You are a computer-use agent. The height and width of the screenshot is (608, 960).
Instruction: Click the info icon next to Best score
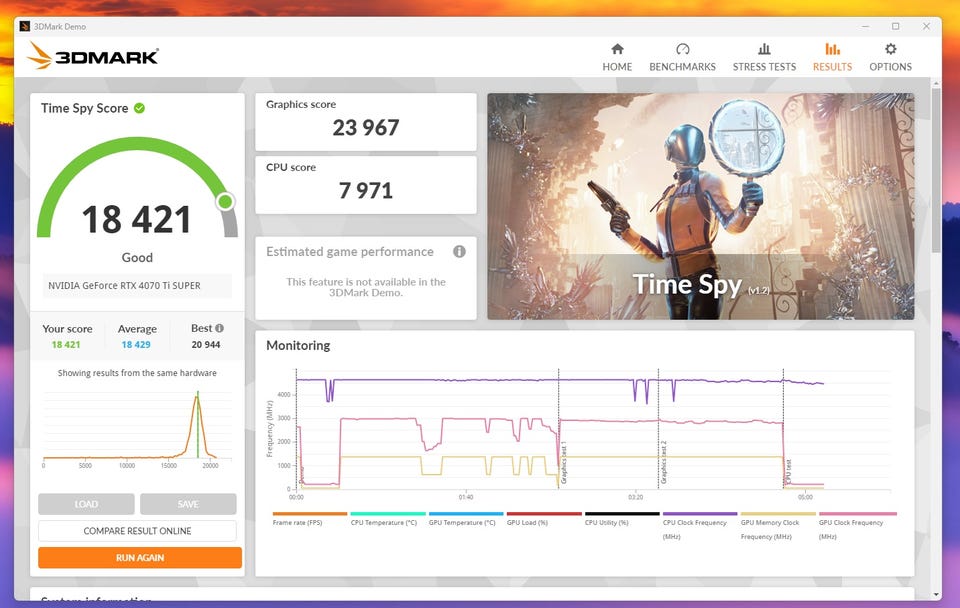[x=219, y=328]
